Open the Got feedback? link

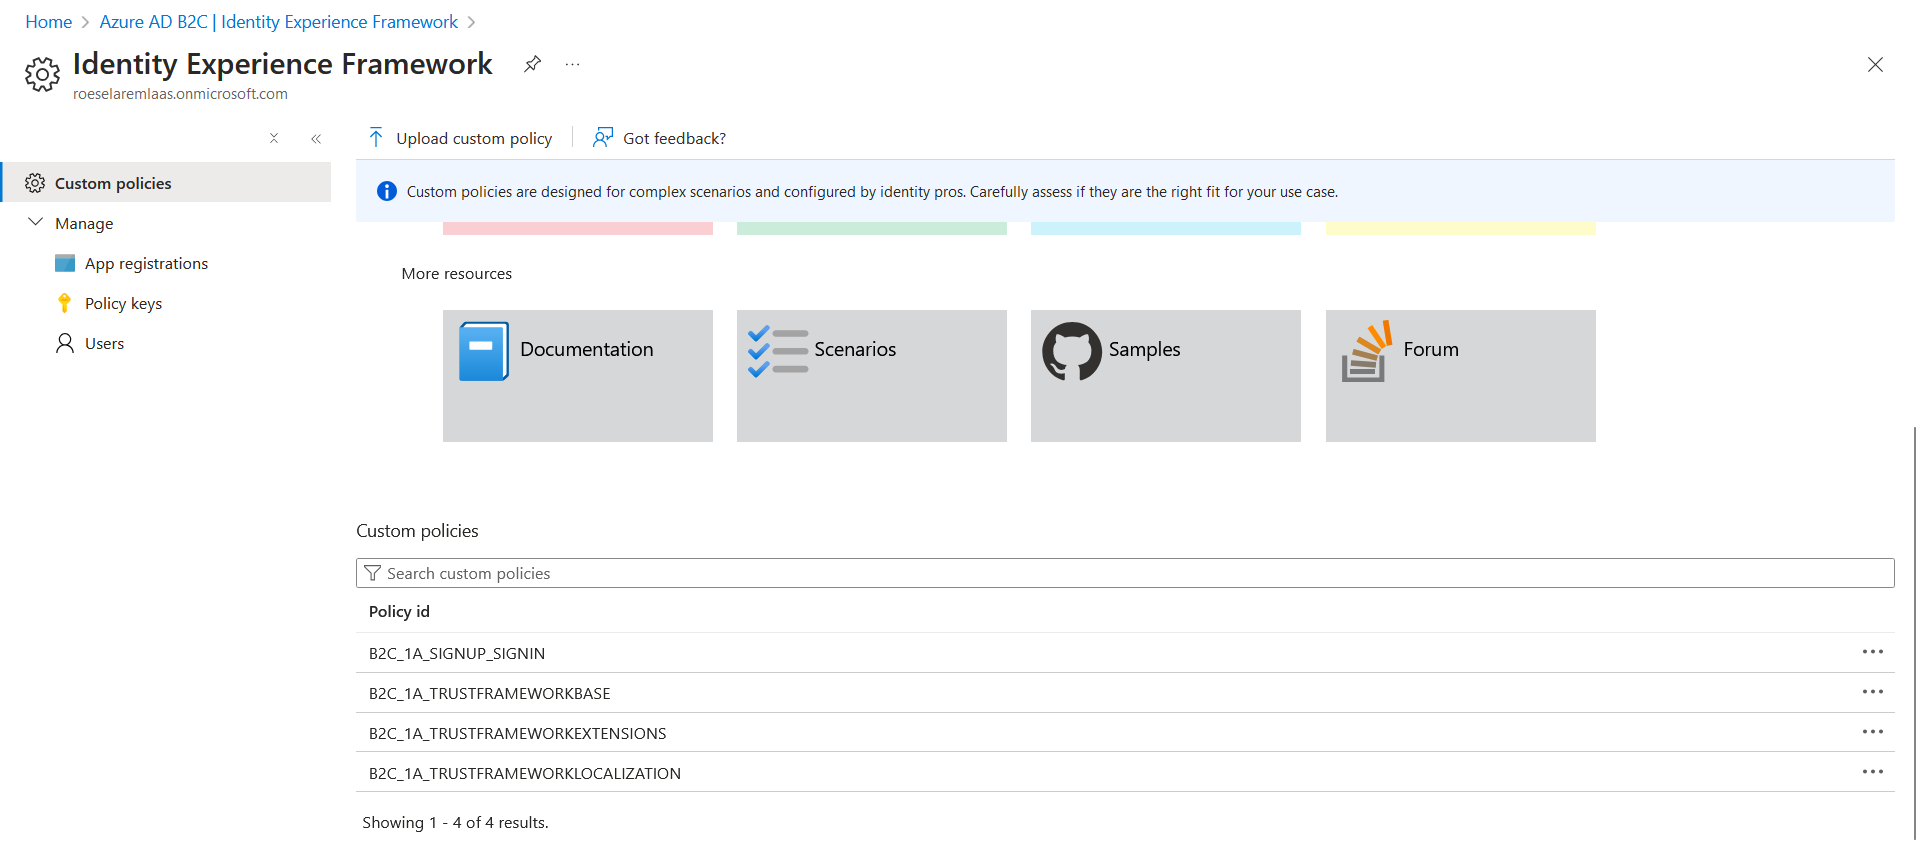tap(674, 138)
